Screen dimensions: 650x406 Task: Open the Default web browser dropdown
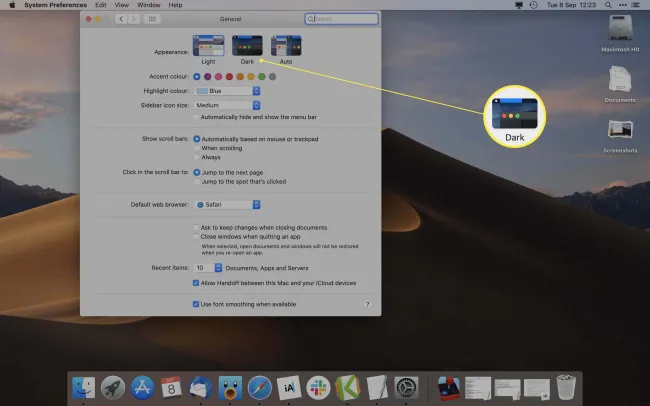228,204
